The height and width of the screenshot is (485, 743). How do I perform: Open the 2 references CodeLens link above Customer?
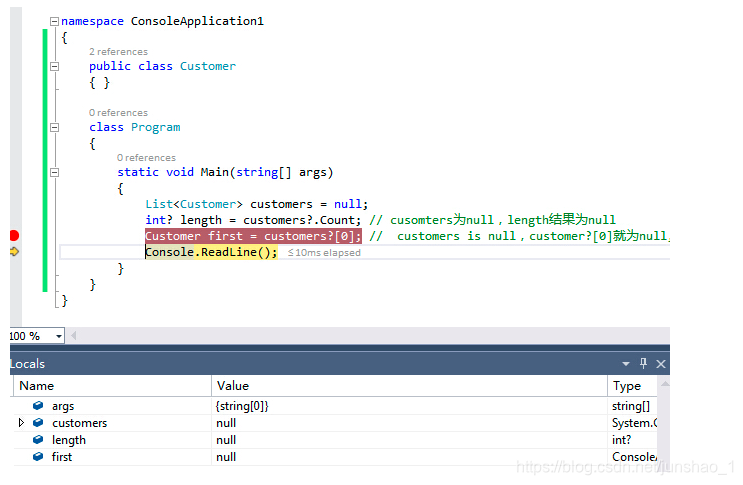click(x=118, y=52)
